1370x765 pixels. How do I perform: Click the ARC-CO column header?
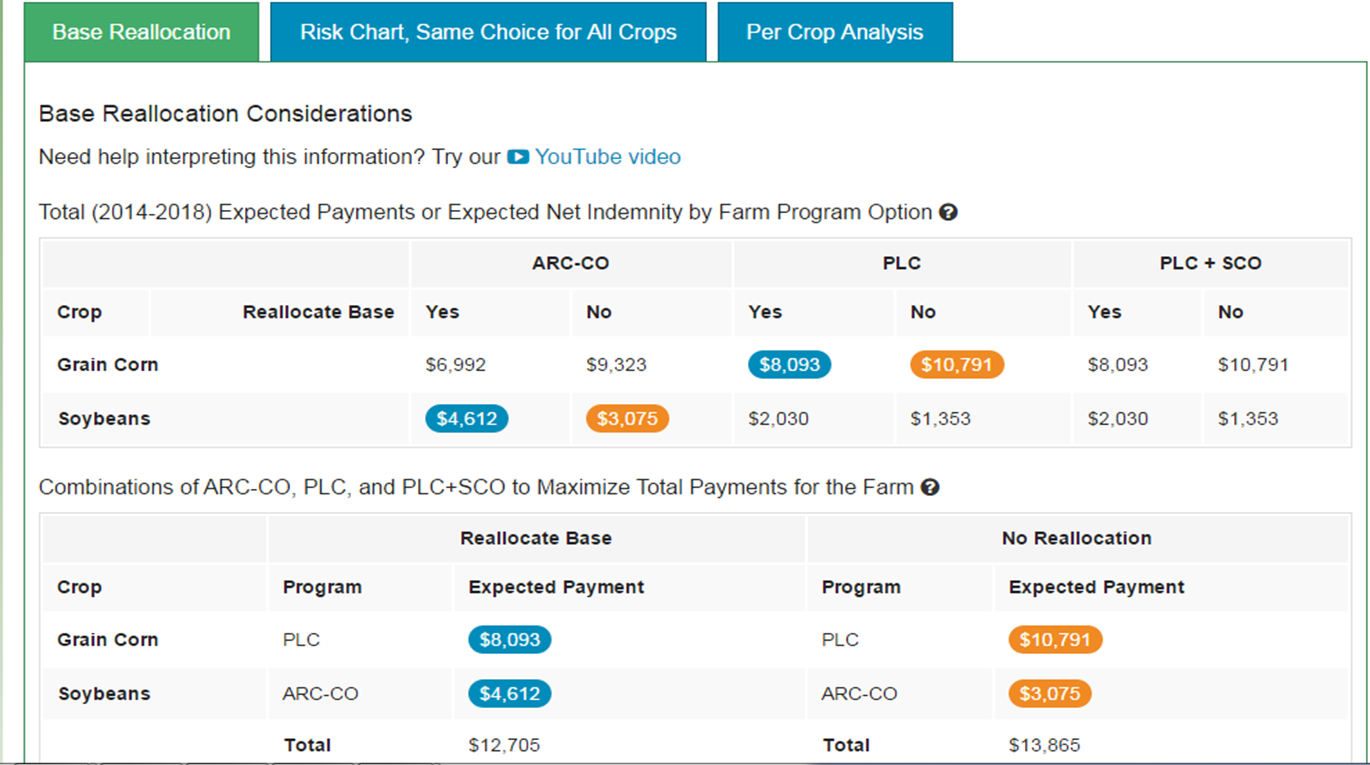570,264
